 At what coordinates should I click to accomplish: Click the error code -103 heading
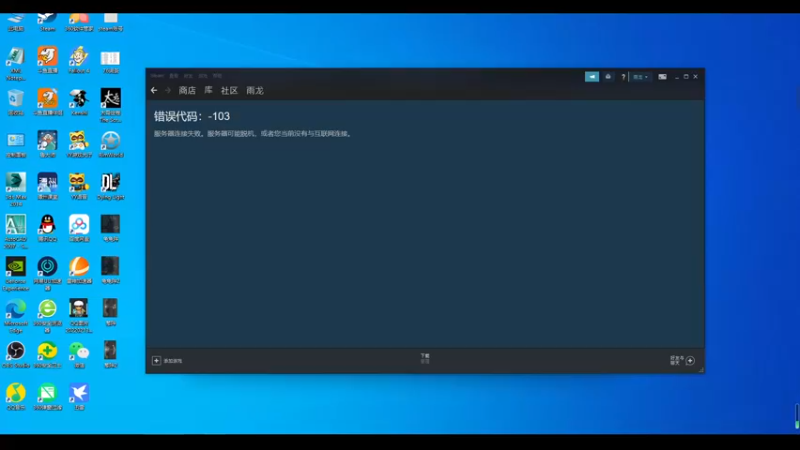tap(192, 116)
